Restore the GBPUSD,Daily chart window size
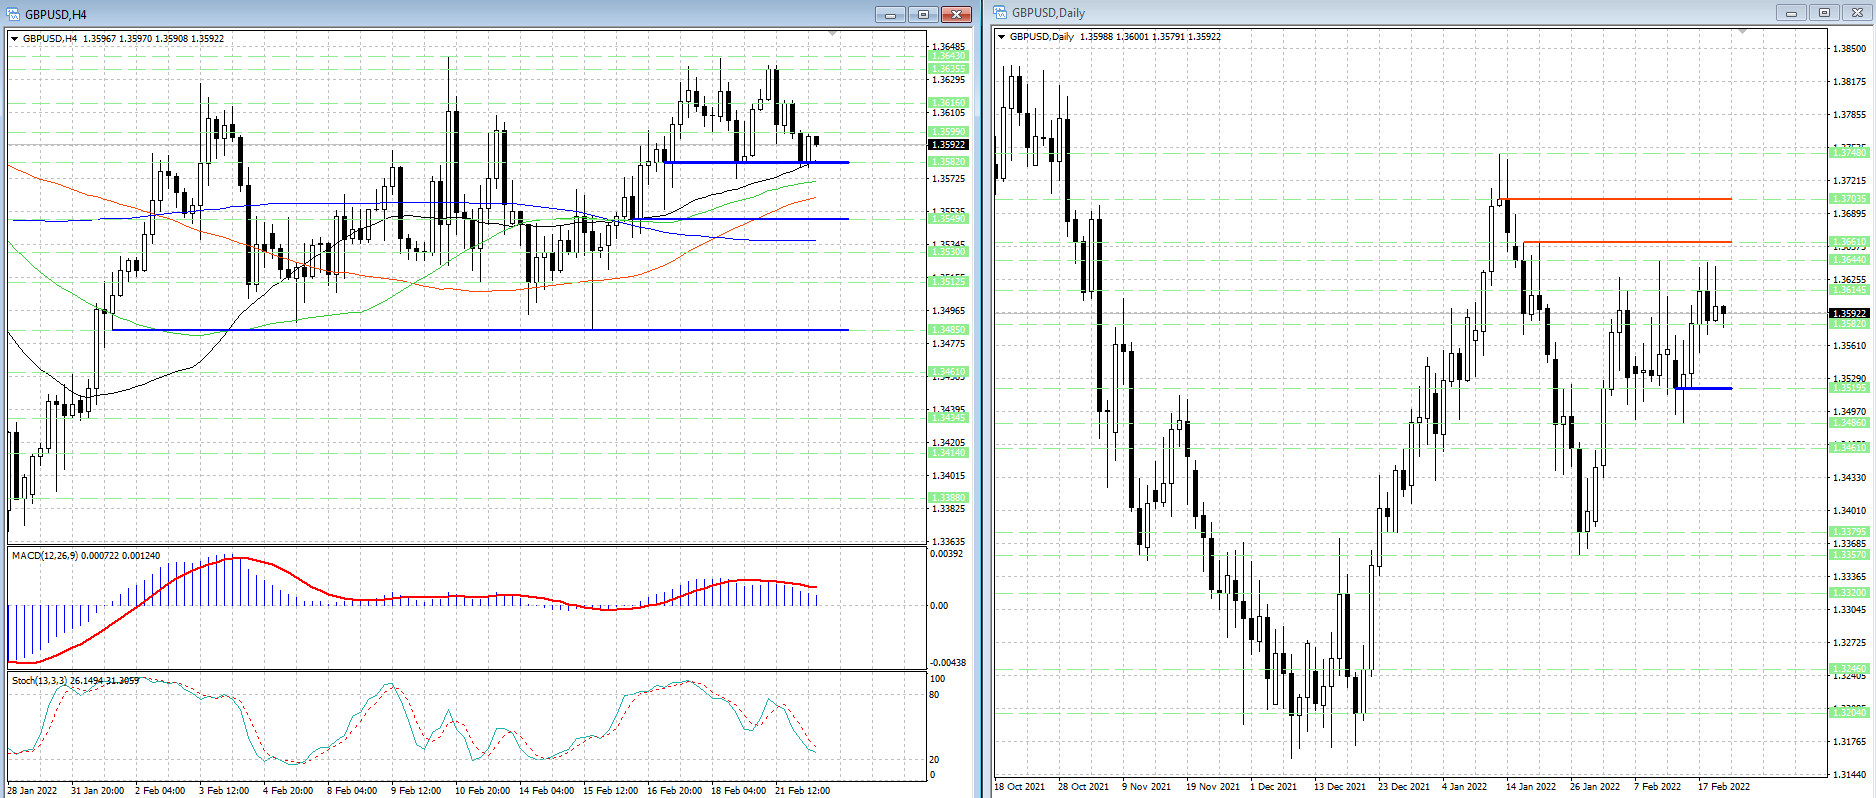Image resolution: width=1876 pixels, height=798 pixels. tap(1824, 13)
